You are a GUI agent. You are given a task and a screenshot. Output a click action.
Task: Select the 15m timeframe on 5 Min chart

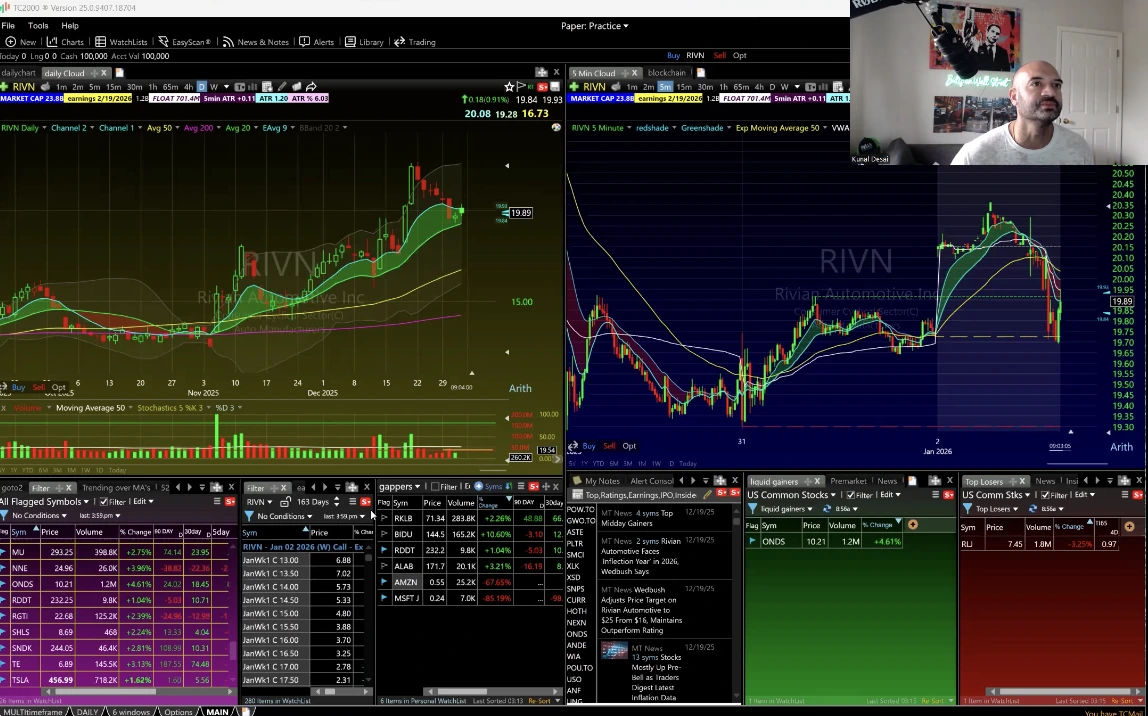[x=684, y=86]
